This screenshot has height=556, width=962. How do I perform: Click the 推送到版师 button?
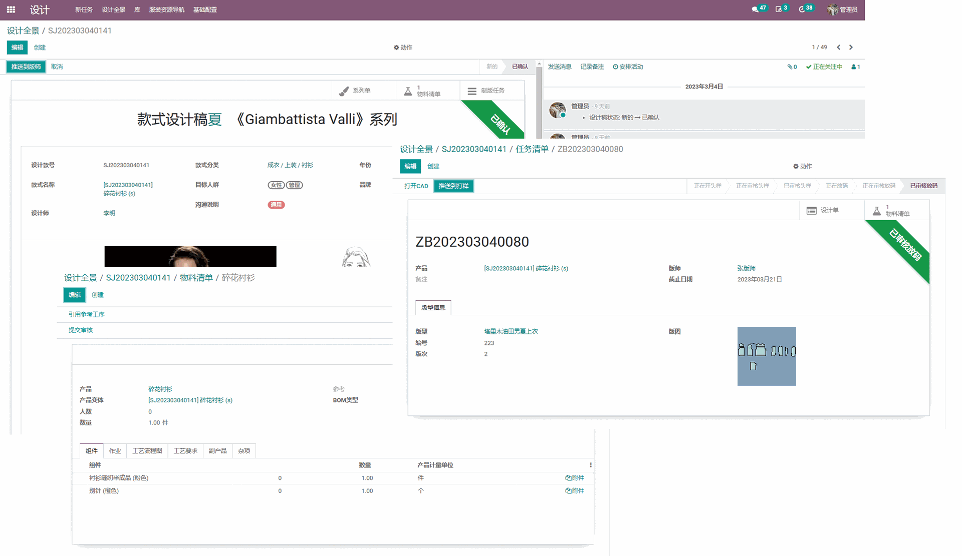pos(25,67)
